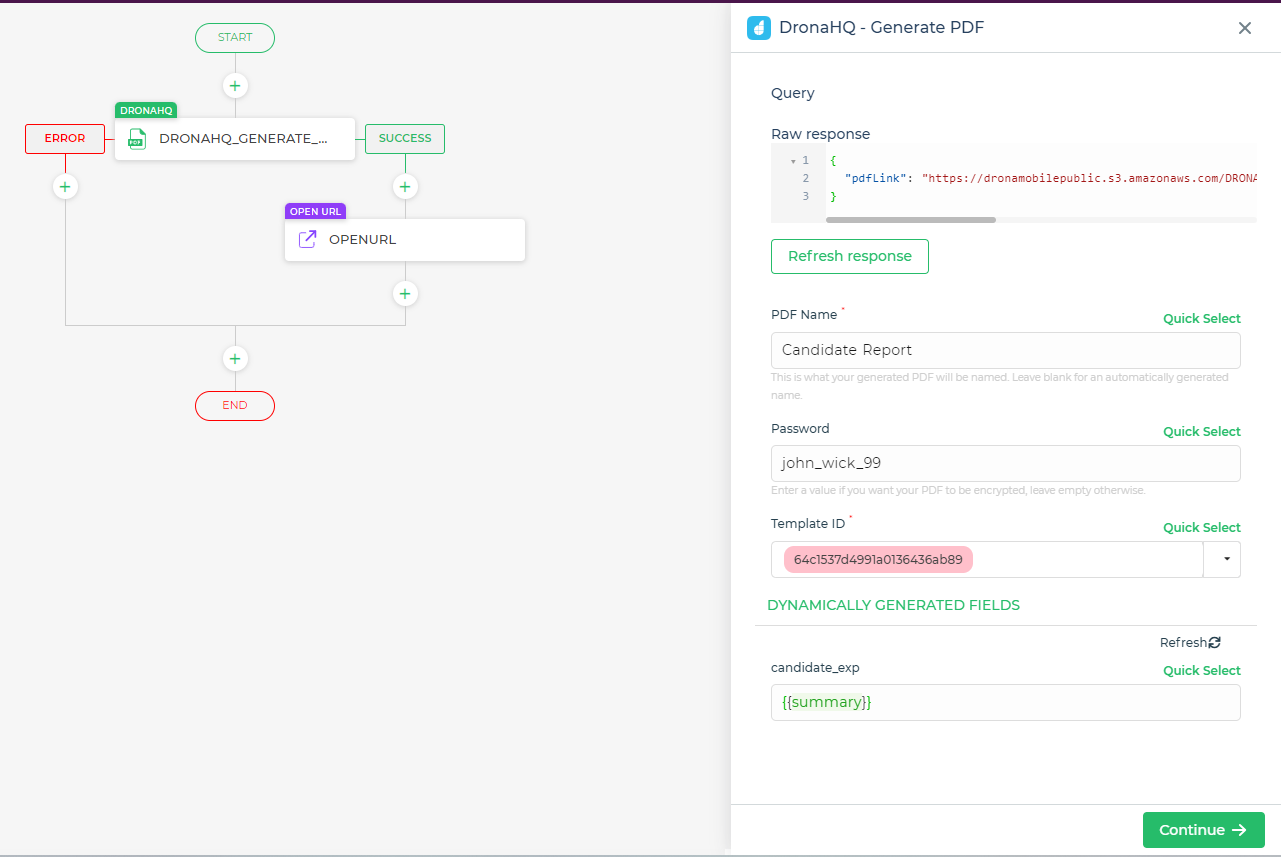Click the OPEN URL tag on node

coord(315,211)
